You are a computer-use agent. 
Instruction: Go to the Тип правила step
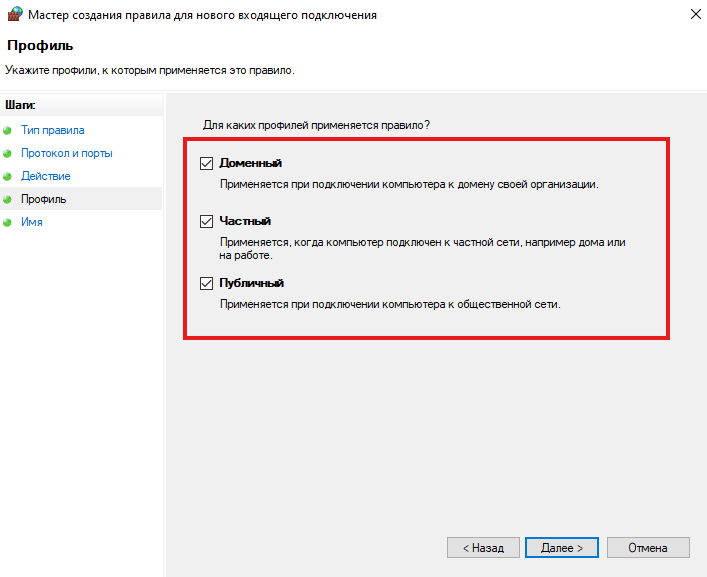pos(52,130)
